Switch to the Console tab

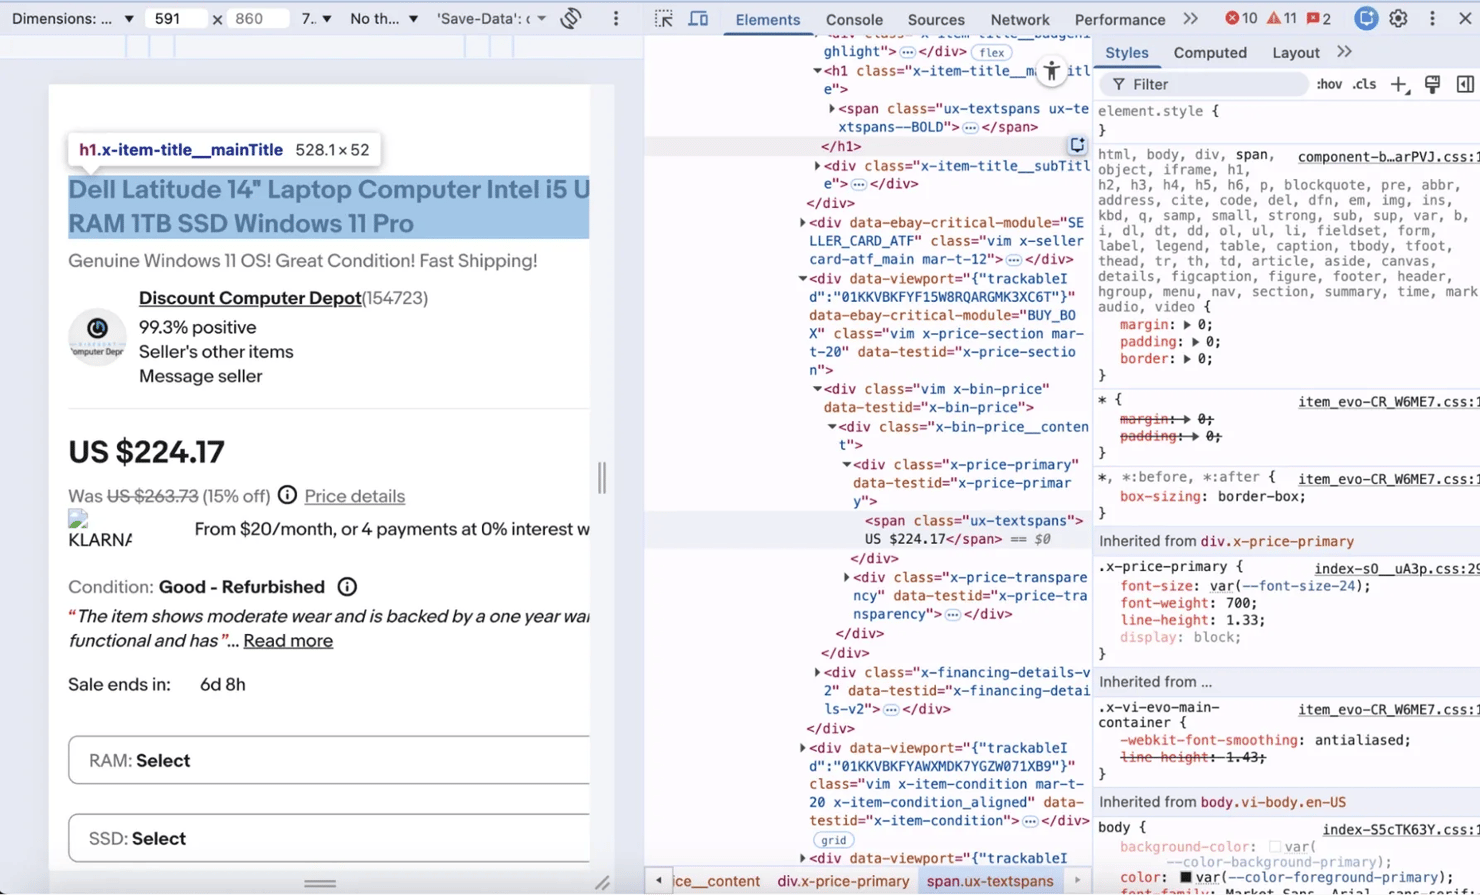tap(853, 19)
